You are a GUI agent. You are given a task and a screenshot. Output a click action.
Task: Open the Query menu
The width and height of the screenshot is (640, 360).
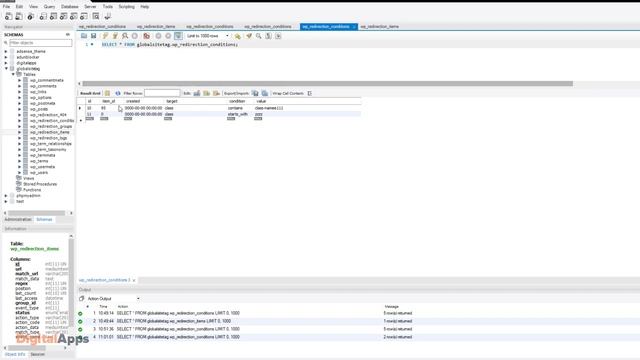pos(49,7)
